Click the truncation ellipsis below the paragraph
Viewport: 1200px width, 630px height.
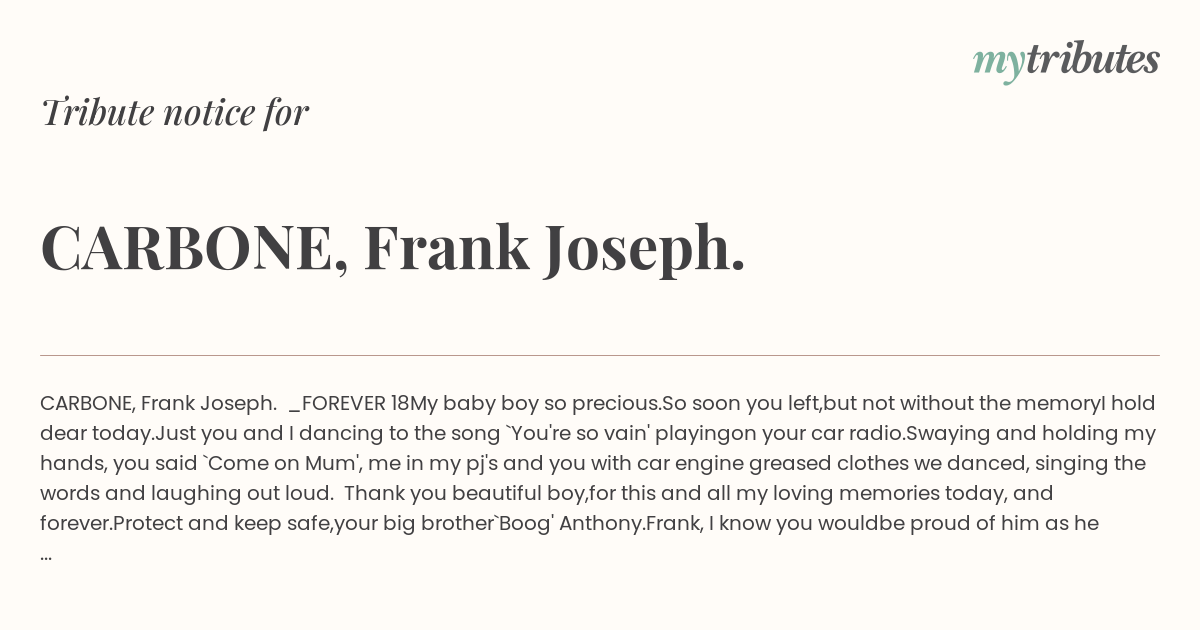(46, 555)
